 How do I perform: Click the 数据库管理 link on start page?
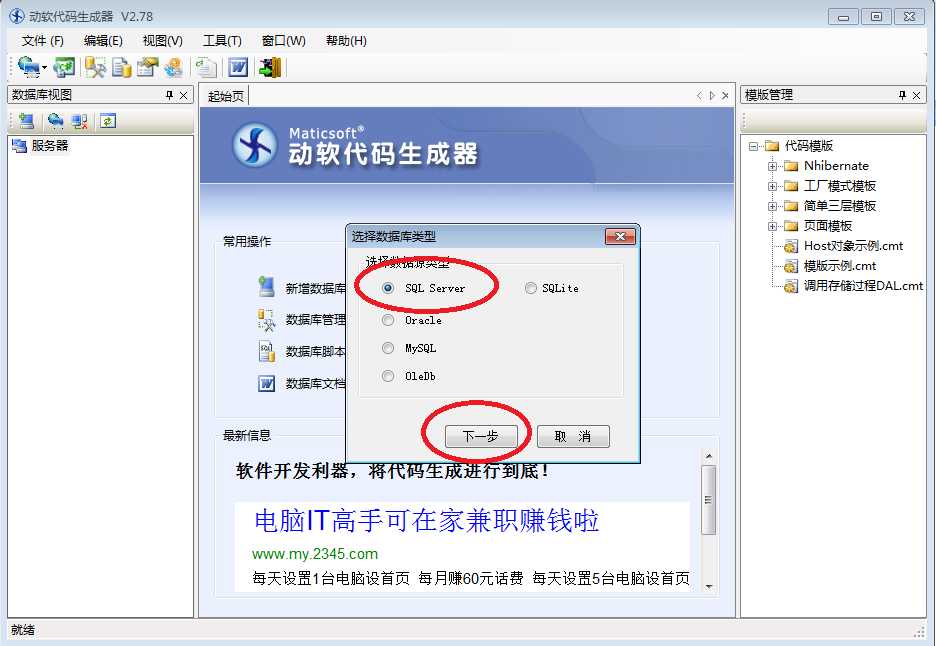tap(315, 320)
